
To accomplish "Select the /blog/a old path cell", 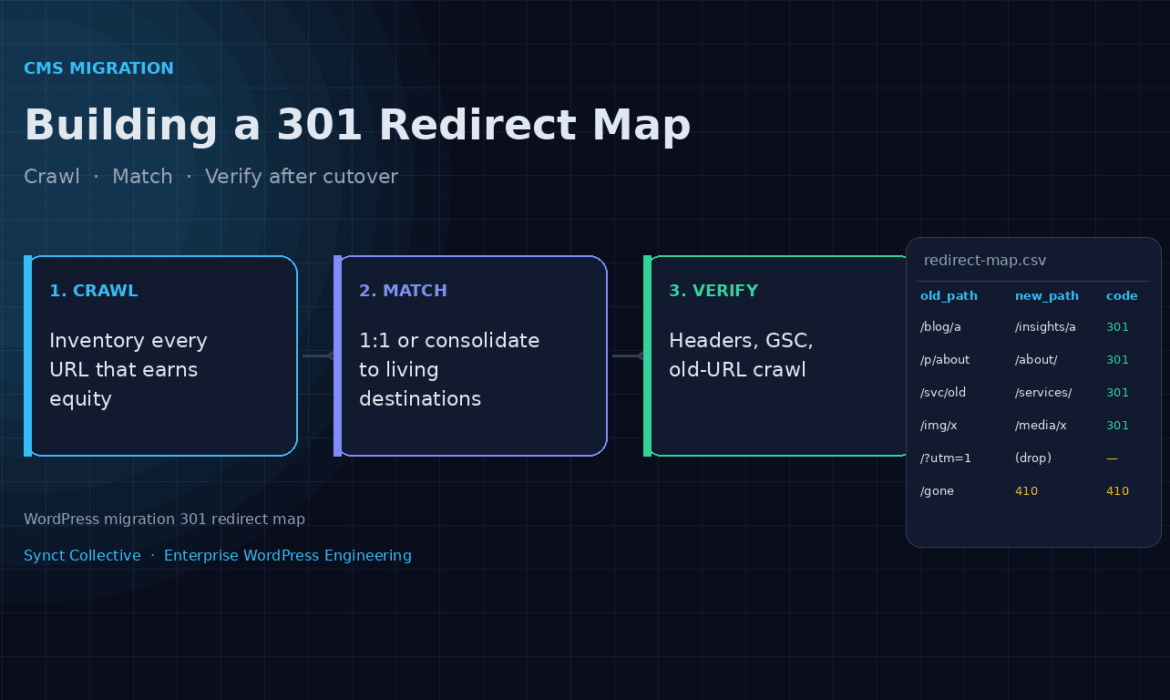I will (940, 327).
